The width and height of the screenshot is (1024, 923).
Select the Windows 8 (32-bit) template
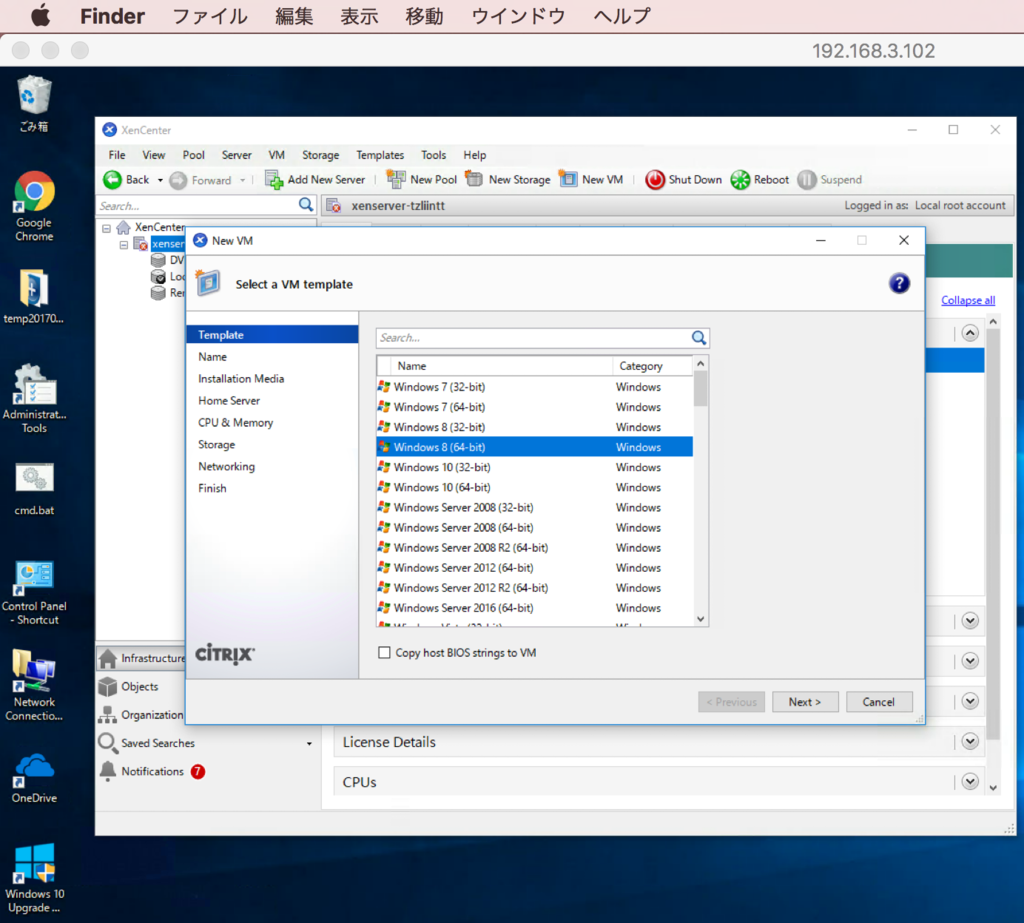[x=534, y=427]
